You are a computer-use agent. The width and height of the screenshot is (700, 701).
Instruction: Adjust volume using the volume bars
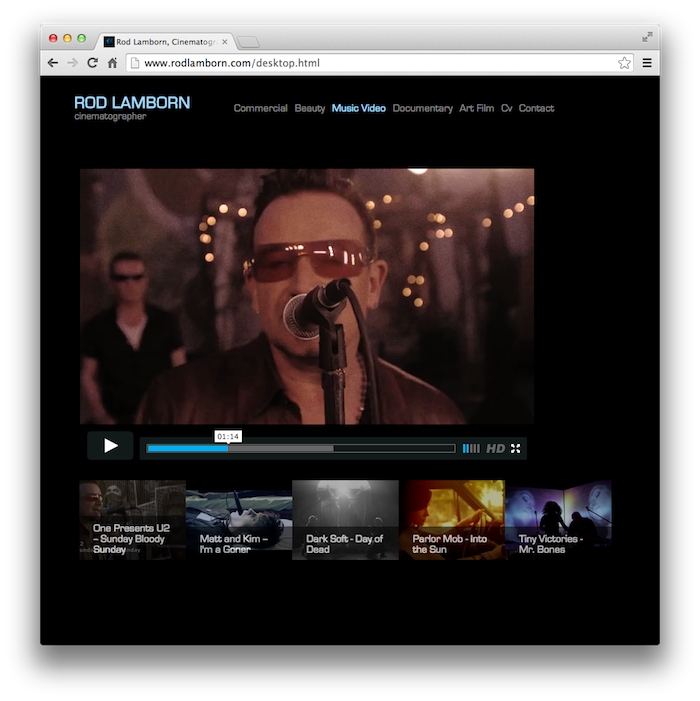point(471,449)
